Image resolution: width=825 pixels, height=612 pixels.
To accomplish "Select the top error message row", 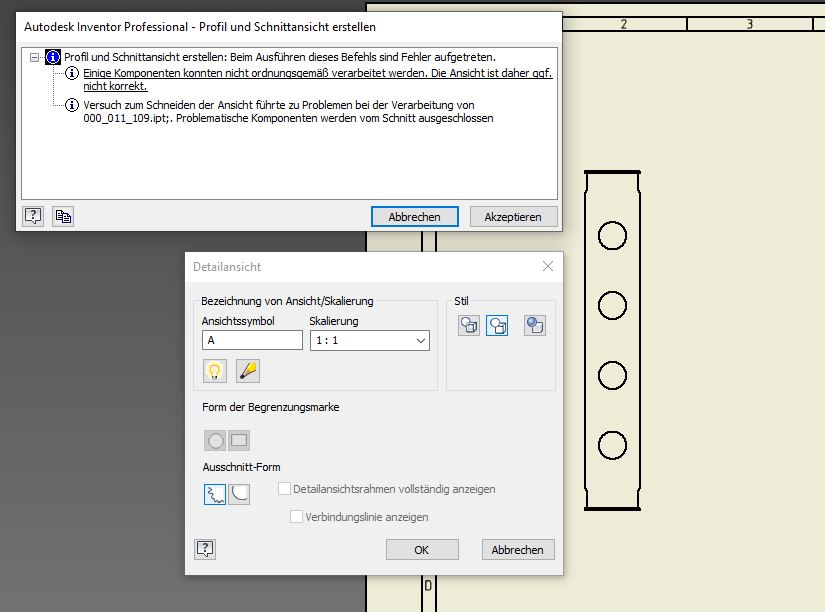I will pos(280,57).
